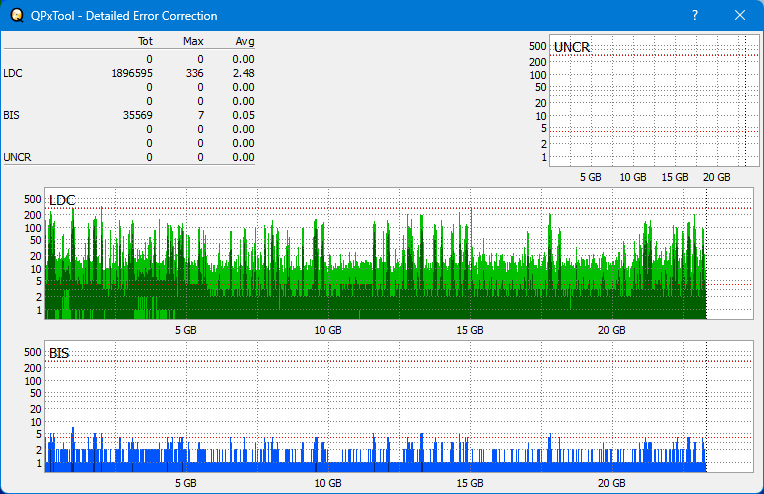
Task: Click the BIS graph title label
Action: 59,353
